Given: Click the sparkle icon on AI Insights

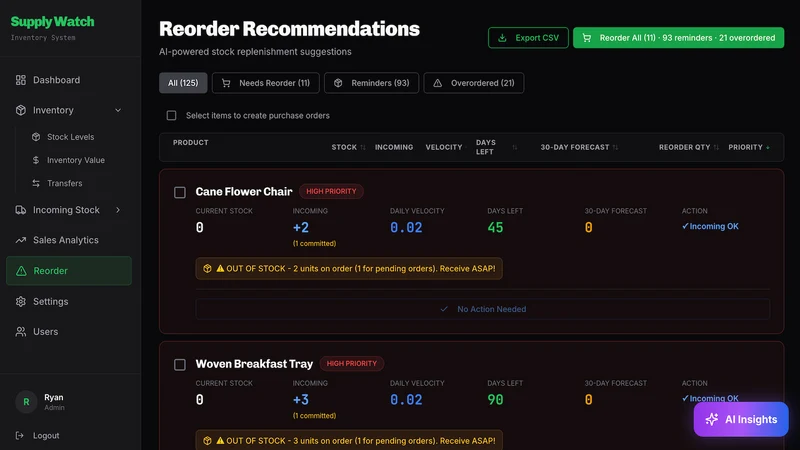Looking at the screenshot, I should pos(712,419).
